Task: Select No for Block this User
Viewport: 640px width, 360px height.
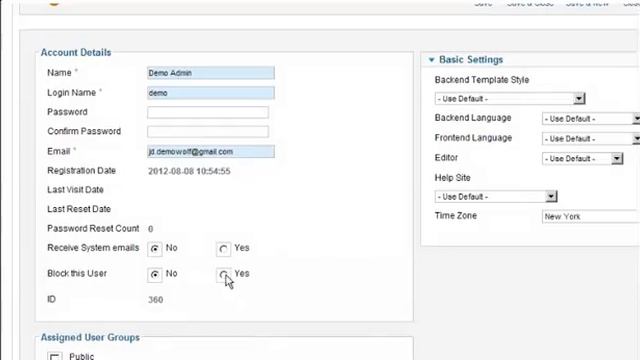Action: (x=155, y=275)
